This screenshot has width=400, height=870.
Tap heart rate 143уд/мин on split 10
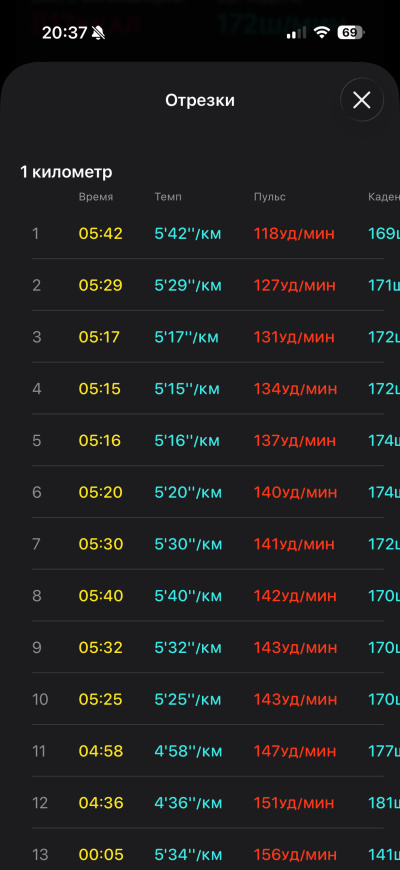point(295,699)
